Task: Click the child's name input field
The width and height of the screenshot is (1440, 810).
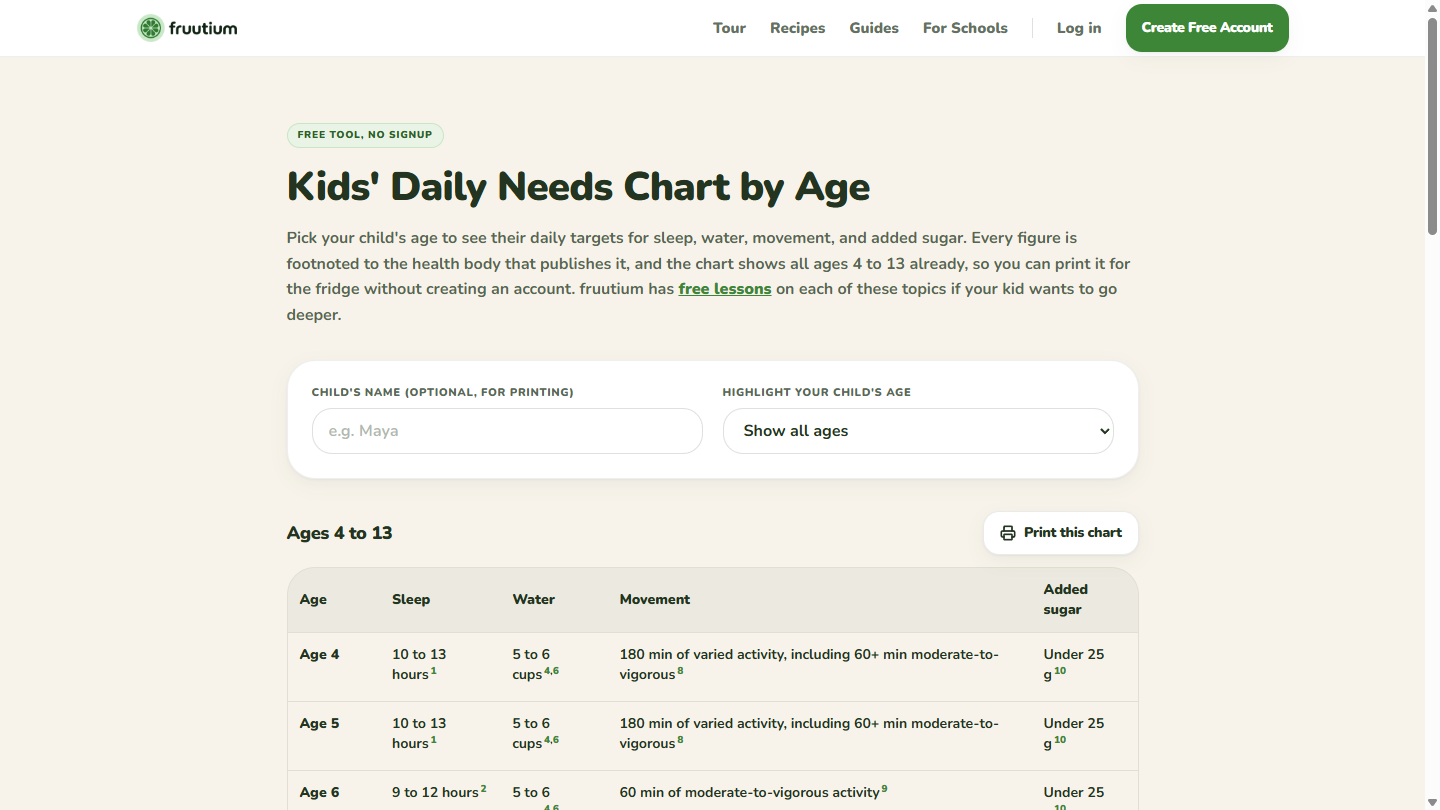Action: (x=507, y=431)
